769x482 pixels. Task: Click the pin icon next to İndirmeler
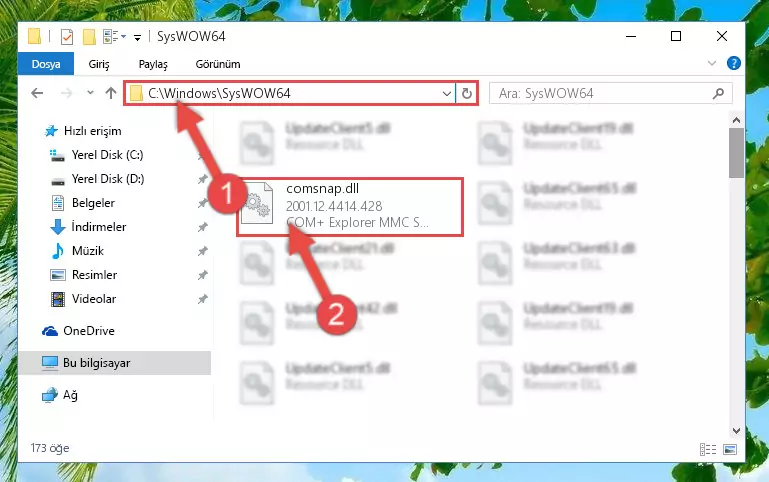coord(202,228)
